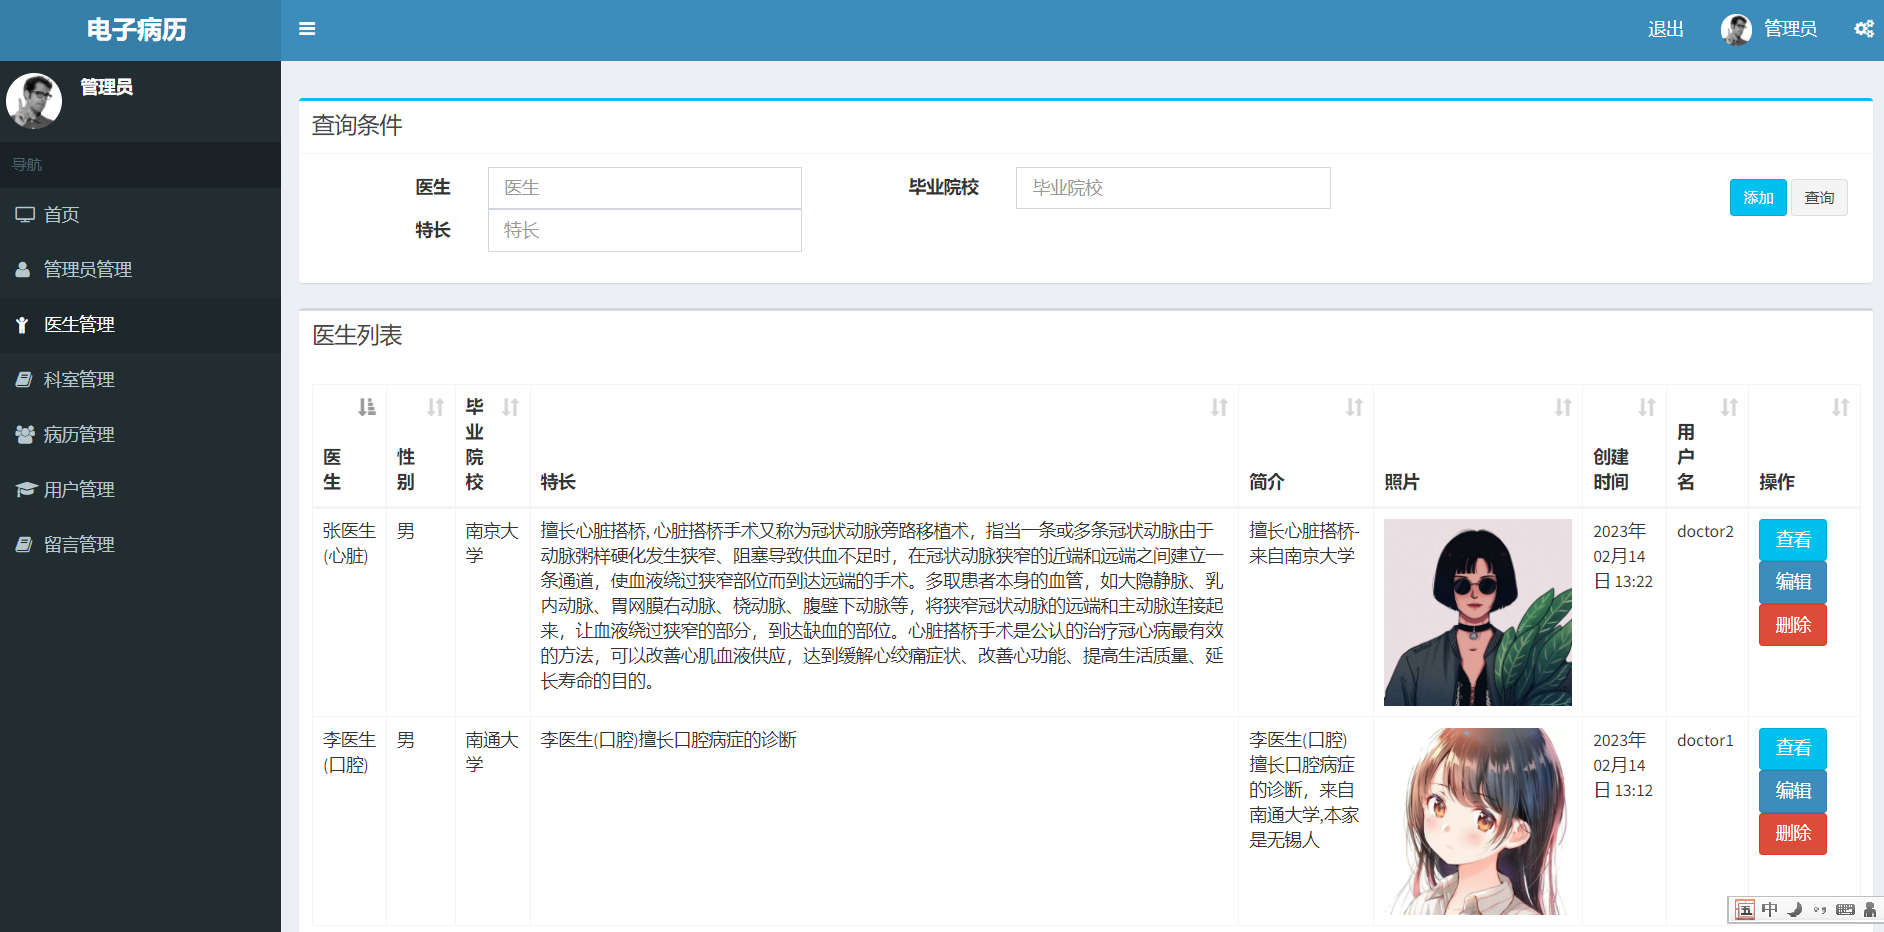The height and width of the screenshot is (932, 1884).
Task: Focus the 特长 search input field
Action: click(645, 230)
